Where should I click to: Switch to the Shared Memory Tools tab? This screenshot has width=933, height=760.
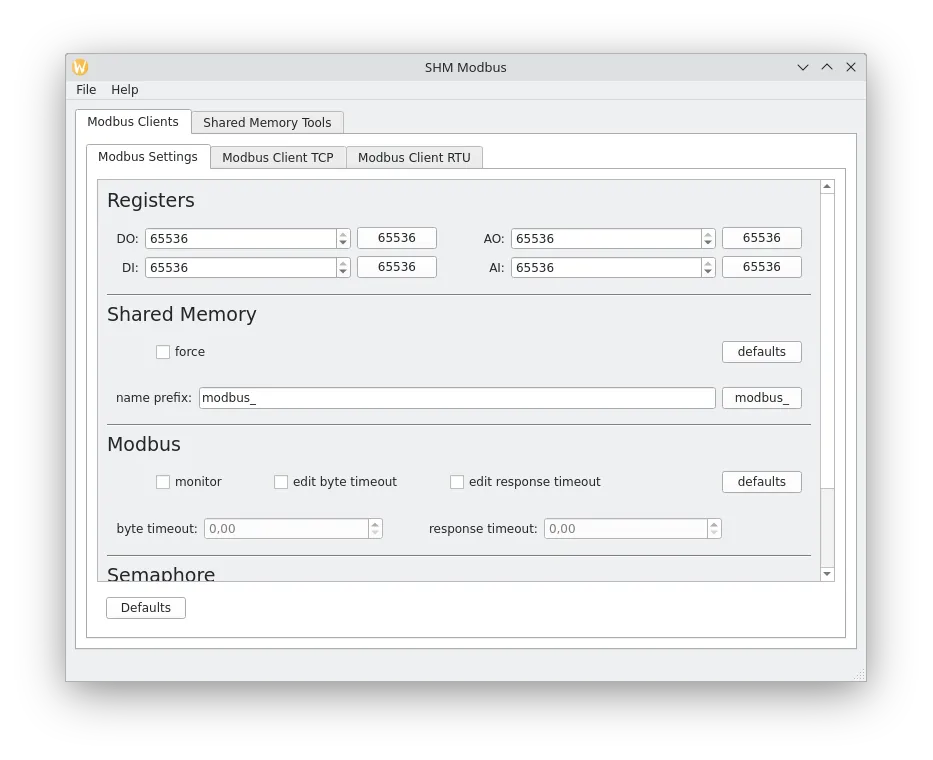click(x=267, y=122)
